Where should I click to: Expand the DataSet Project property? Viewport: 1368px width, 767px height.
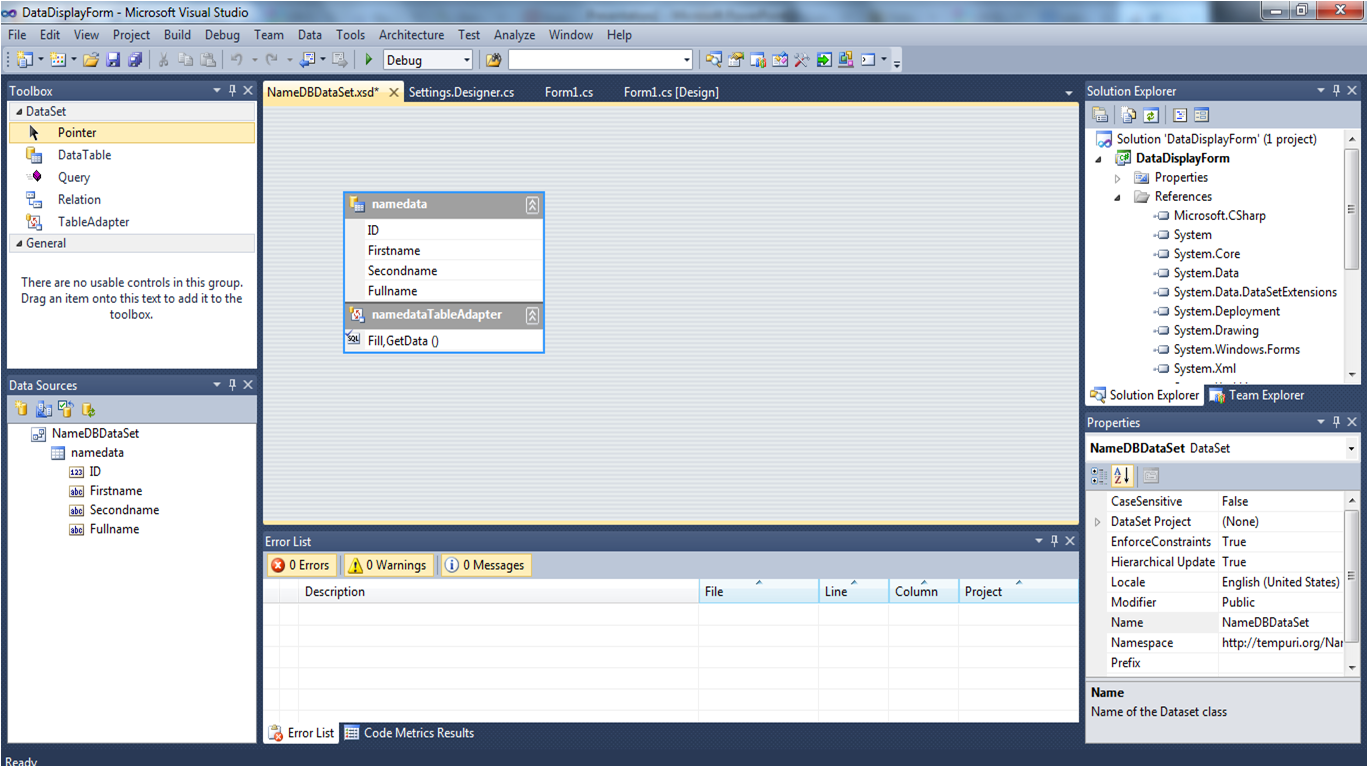coord(1098,522)
